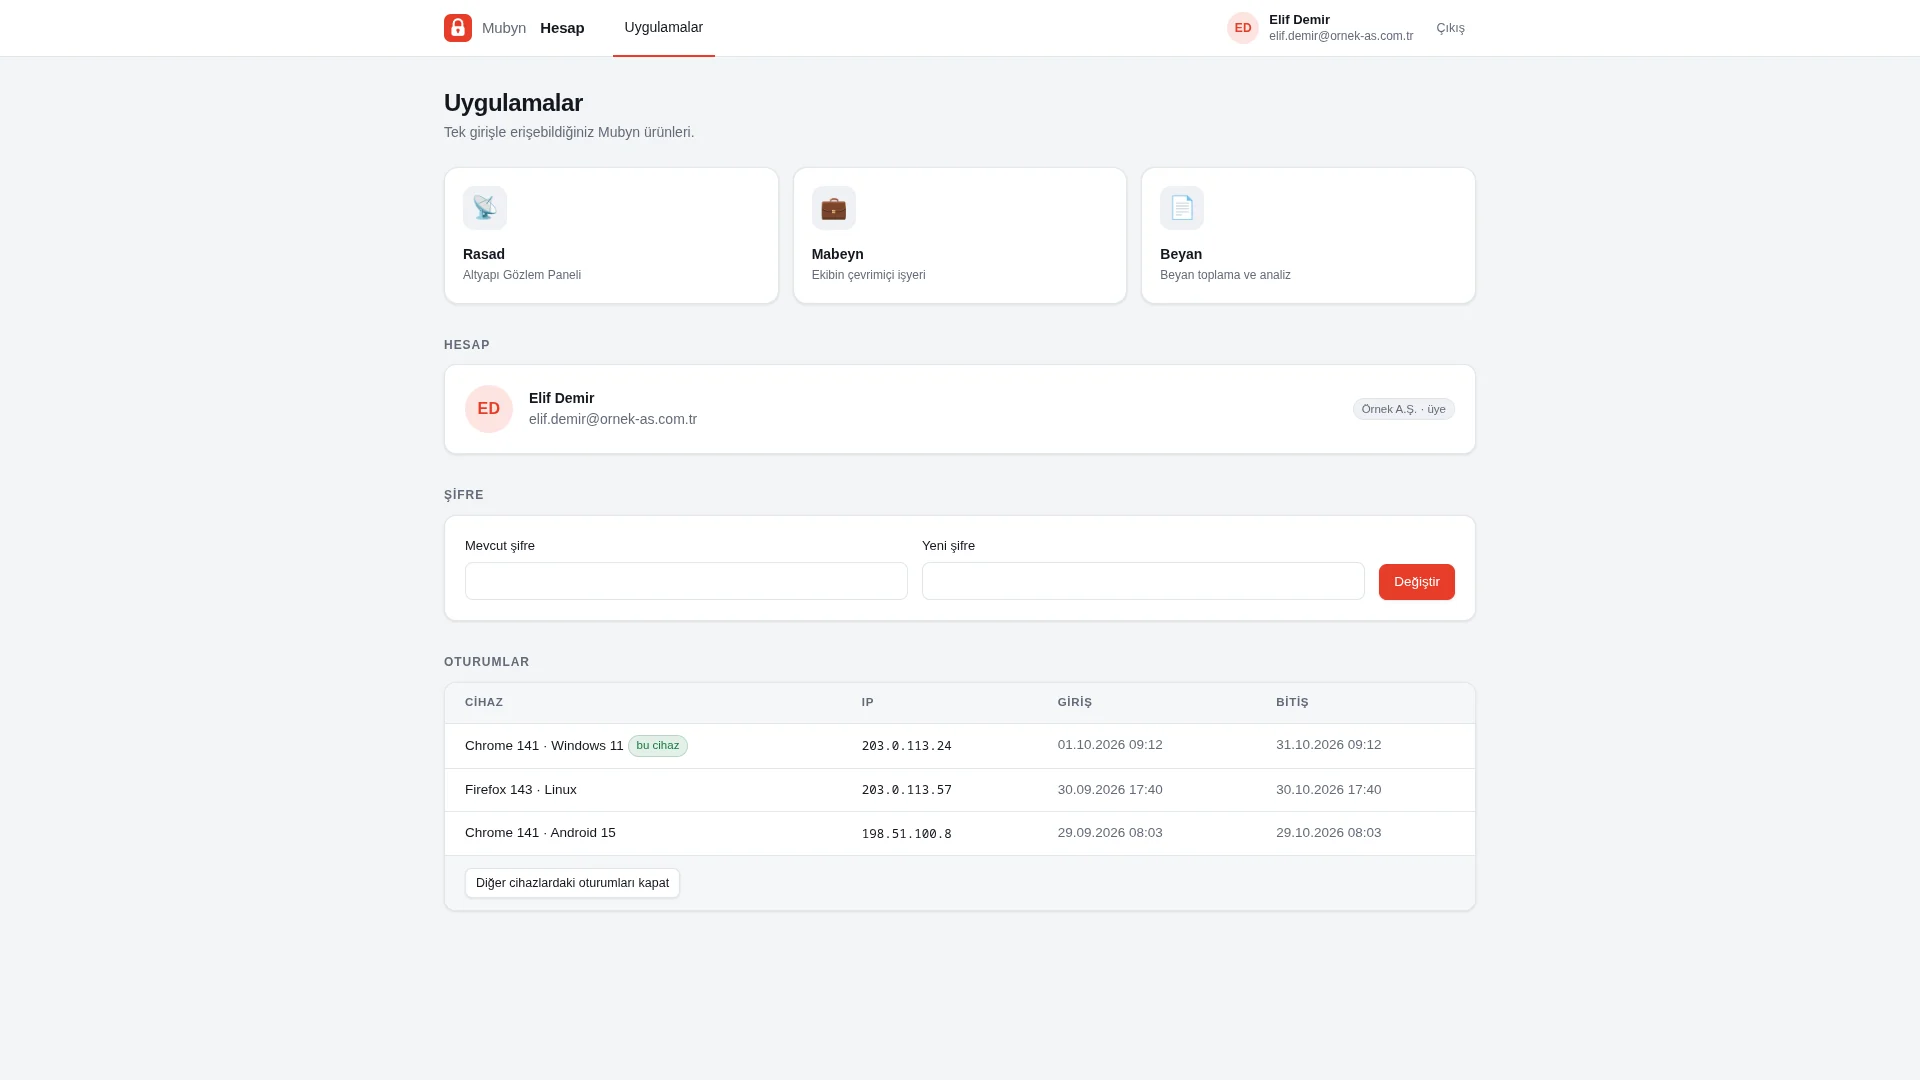Click the Değiştir password button
This screenshot has width=1920, height=1080.
[x=1417, y=582]
